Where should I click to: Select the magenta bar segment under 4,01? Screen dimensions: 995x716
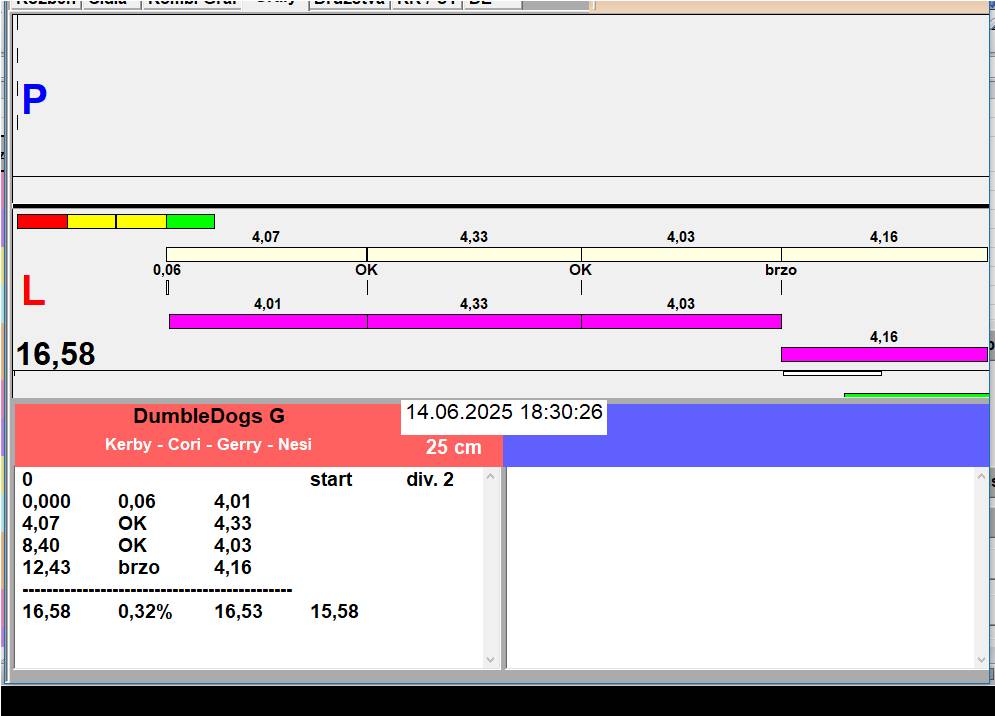point(268,321)
